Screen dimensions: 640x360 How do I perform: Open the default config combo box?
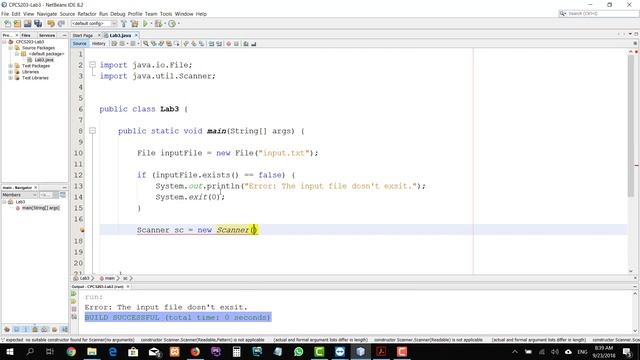pyautogui.click(x=93, y=24)
